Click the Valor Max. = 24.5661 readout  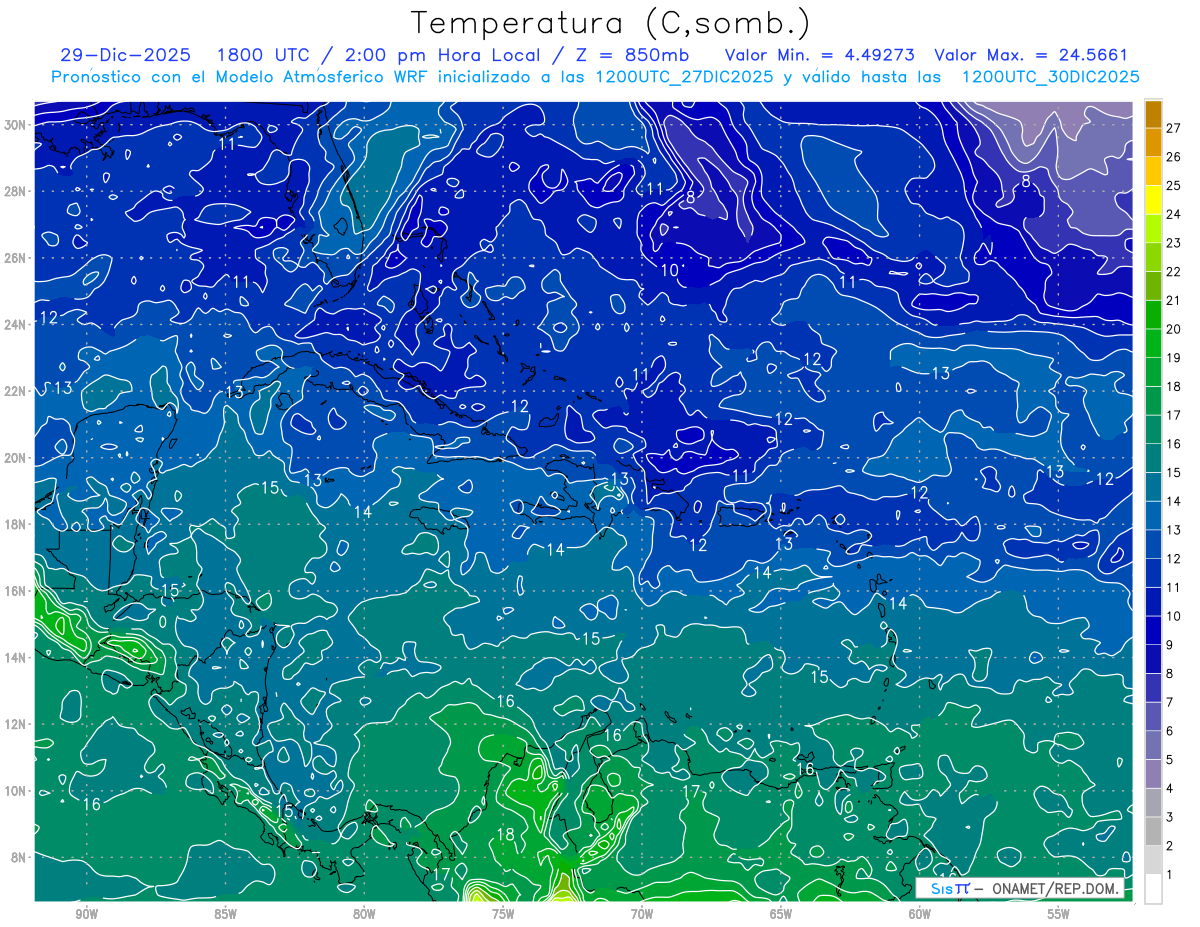pyautogui.click(x=1031, y=55)
